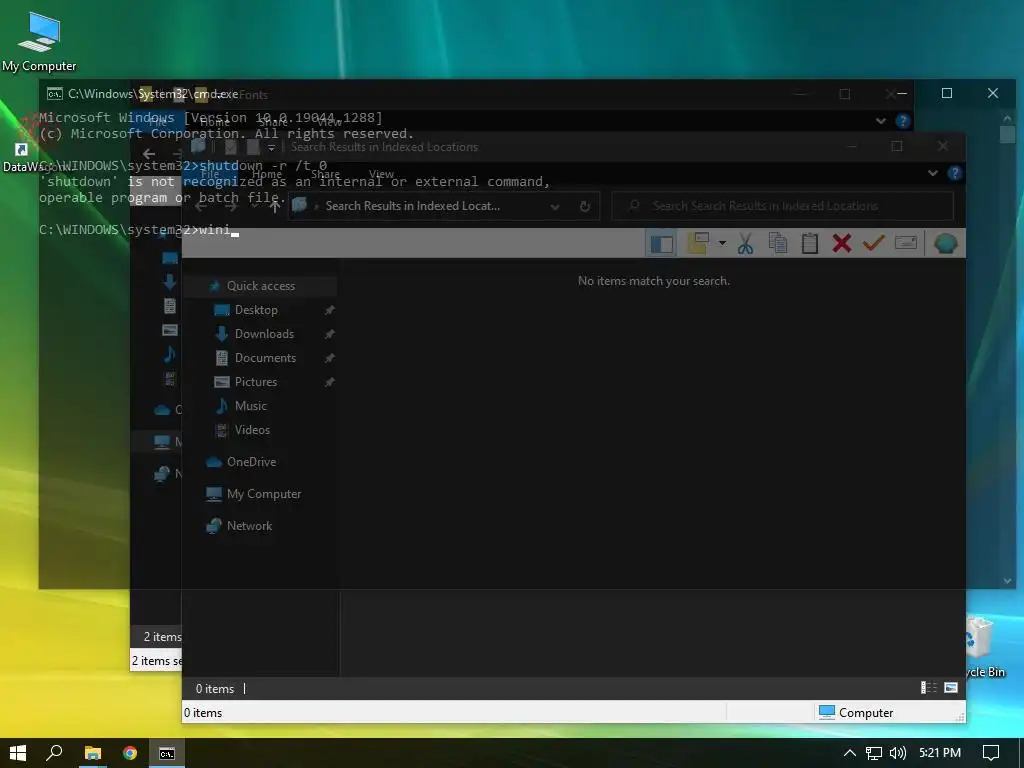Expand ribbon chevron in background Fonts window
The width and height of the screenshot is (1024, 768).
[880, 121]
